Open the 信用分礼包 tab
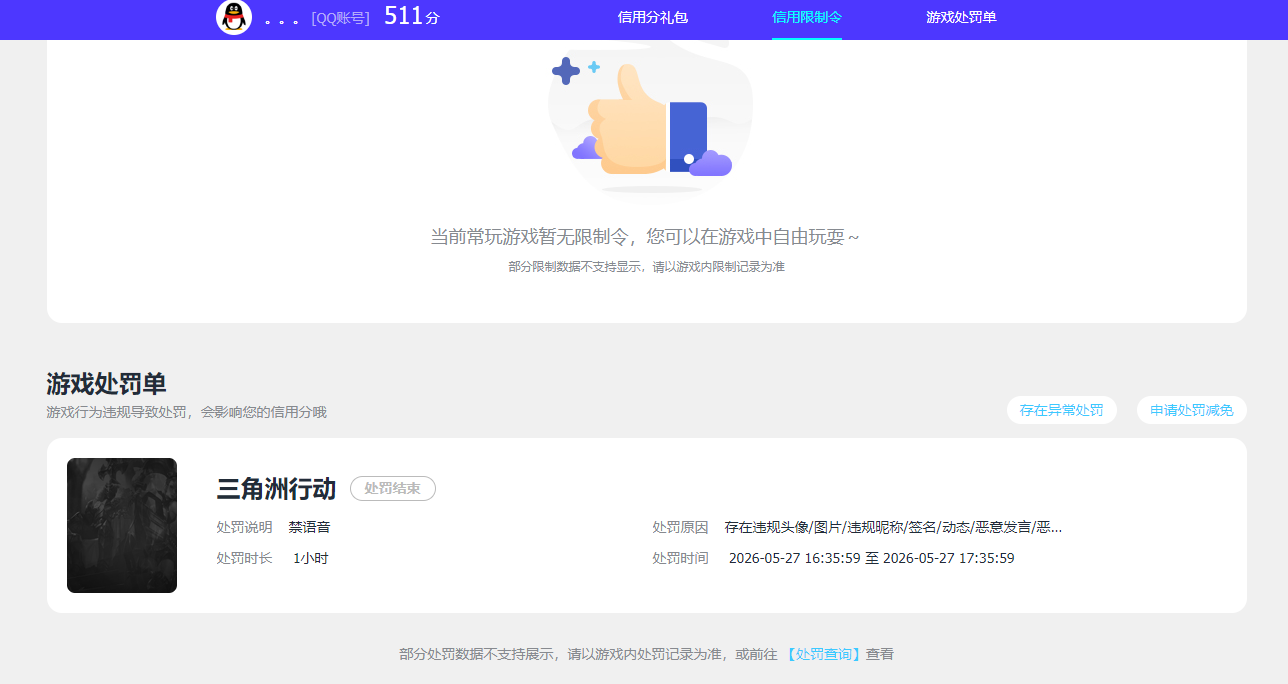 (x=653, y=17)
